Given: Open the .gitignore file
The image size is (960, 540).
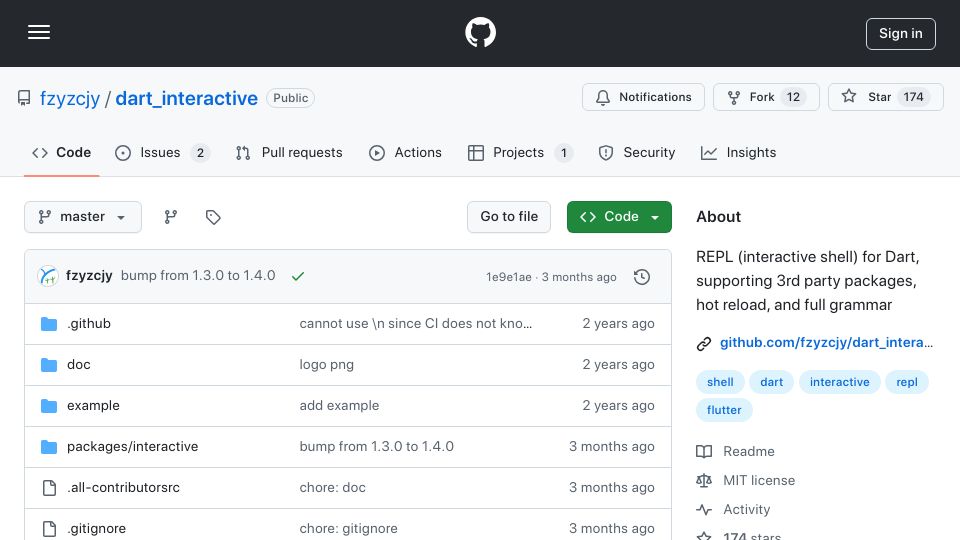Looking at the screenshot, I should click(x=96, y=528).
